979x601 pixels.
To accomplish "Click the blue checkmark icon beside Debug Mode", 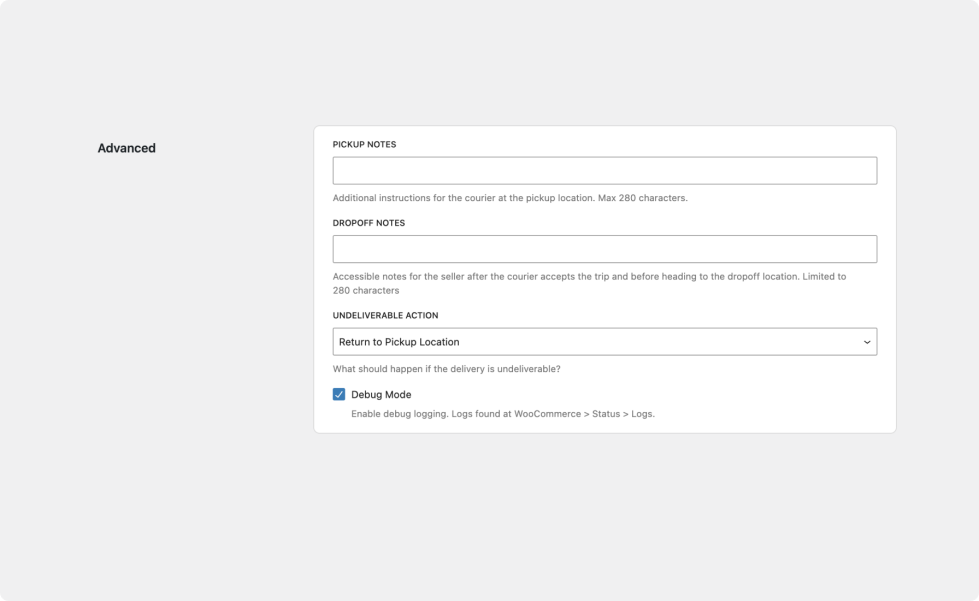I will tap(339, 394).
